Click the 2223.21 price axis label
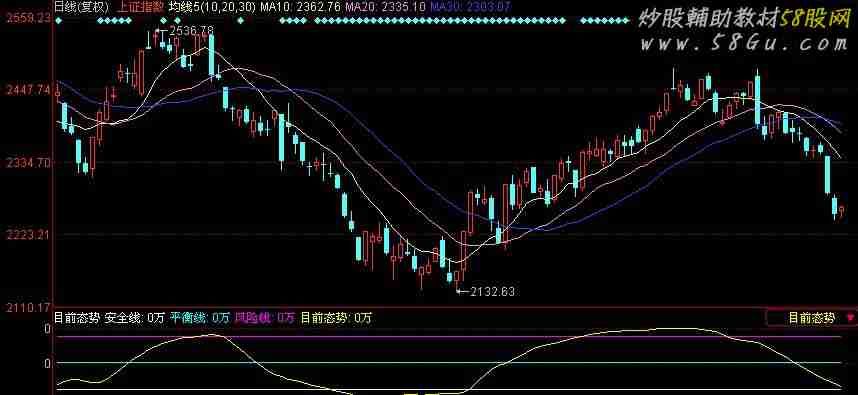The height and width of the screenshot is (395, 858). coord(28,235)
